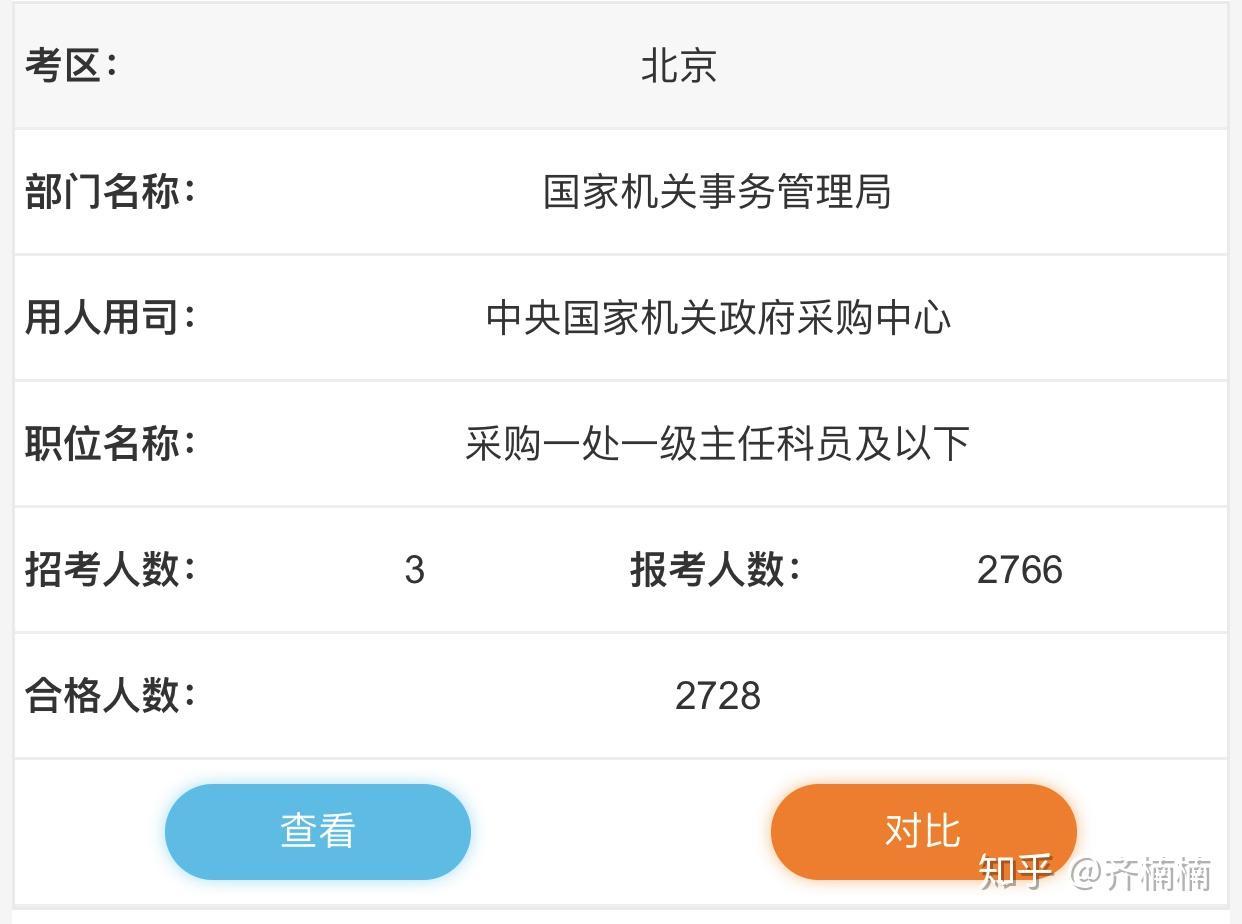Click the 报考人数 value 2766
The height and width of the screenshot is (924, 1242).
[x=1020, y=570]
